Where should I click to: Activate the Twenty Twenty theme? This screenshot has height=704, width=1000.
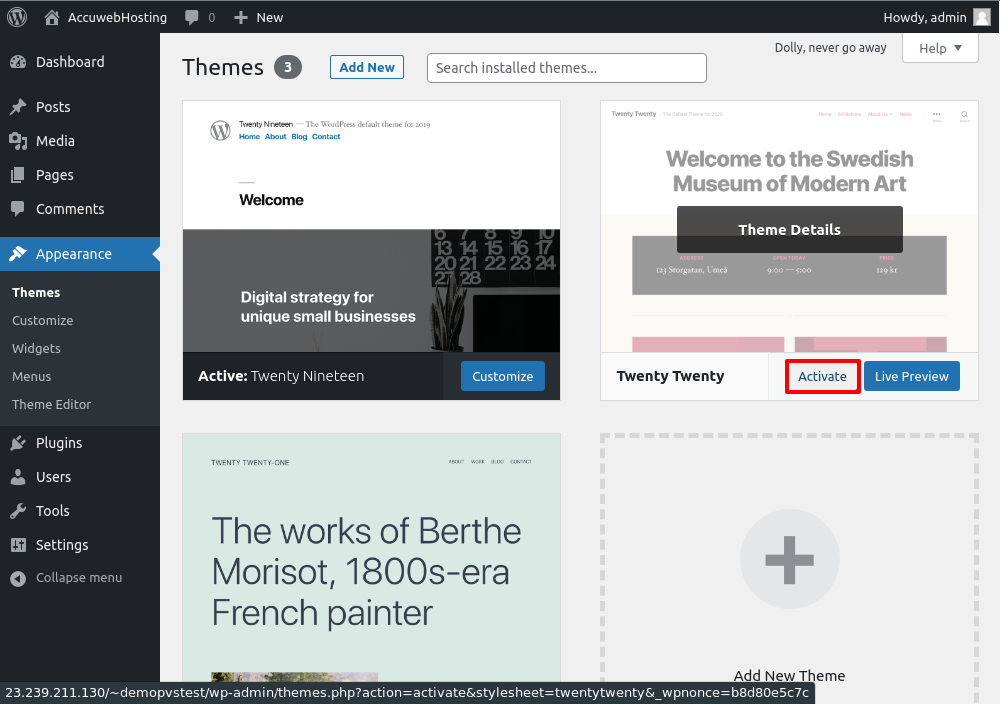822,376
